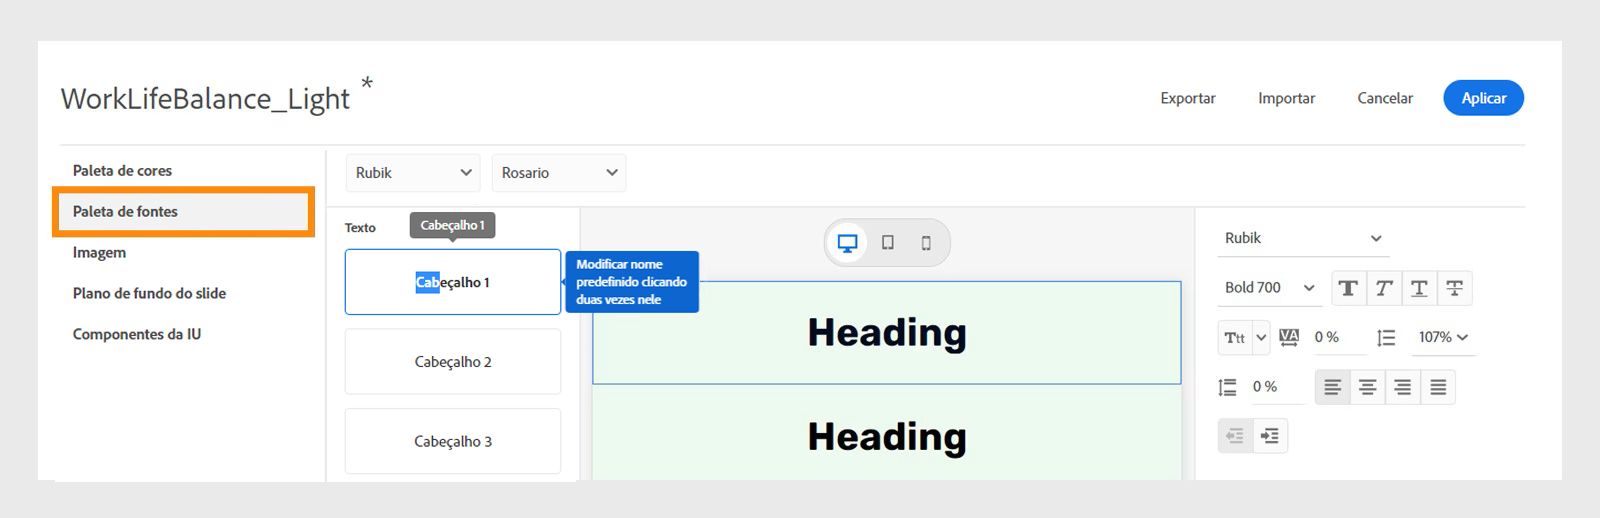Center align the text
Image resolution: width=1600 pixels, height=518 pixels.
(x=1368, y=387)
